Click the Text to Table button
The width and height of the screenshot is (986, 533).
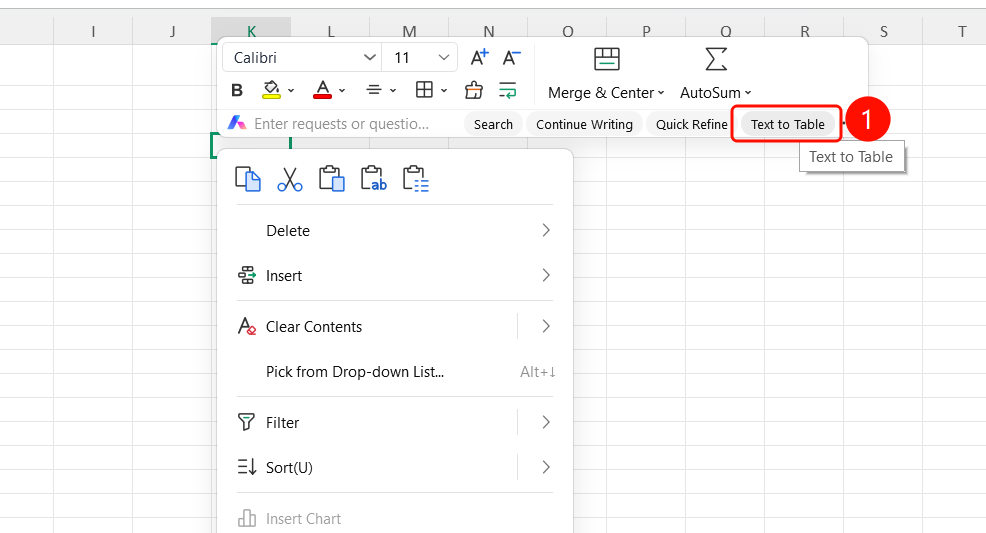787,124
